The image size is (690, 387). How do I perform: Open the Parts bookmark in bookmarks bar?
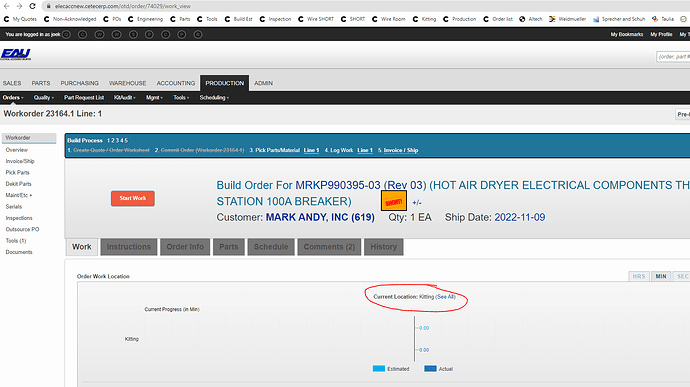180,19
